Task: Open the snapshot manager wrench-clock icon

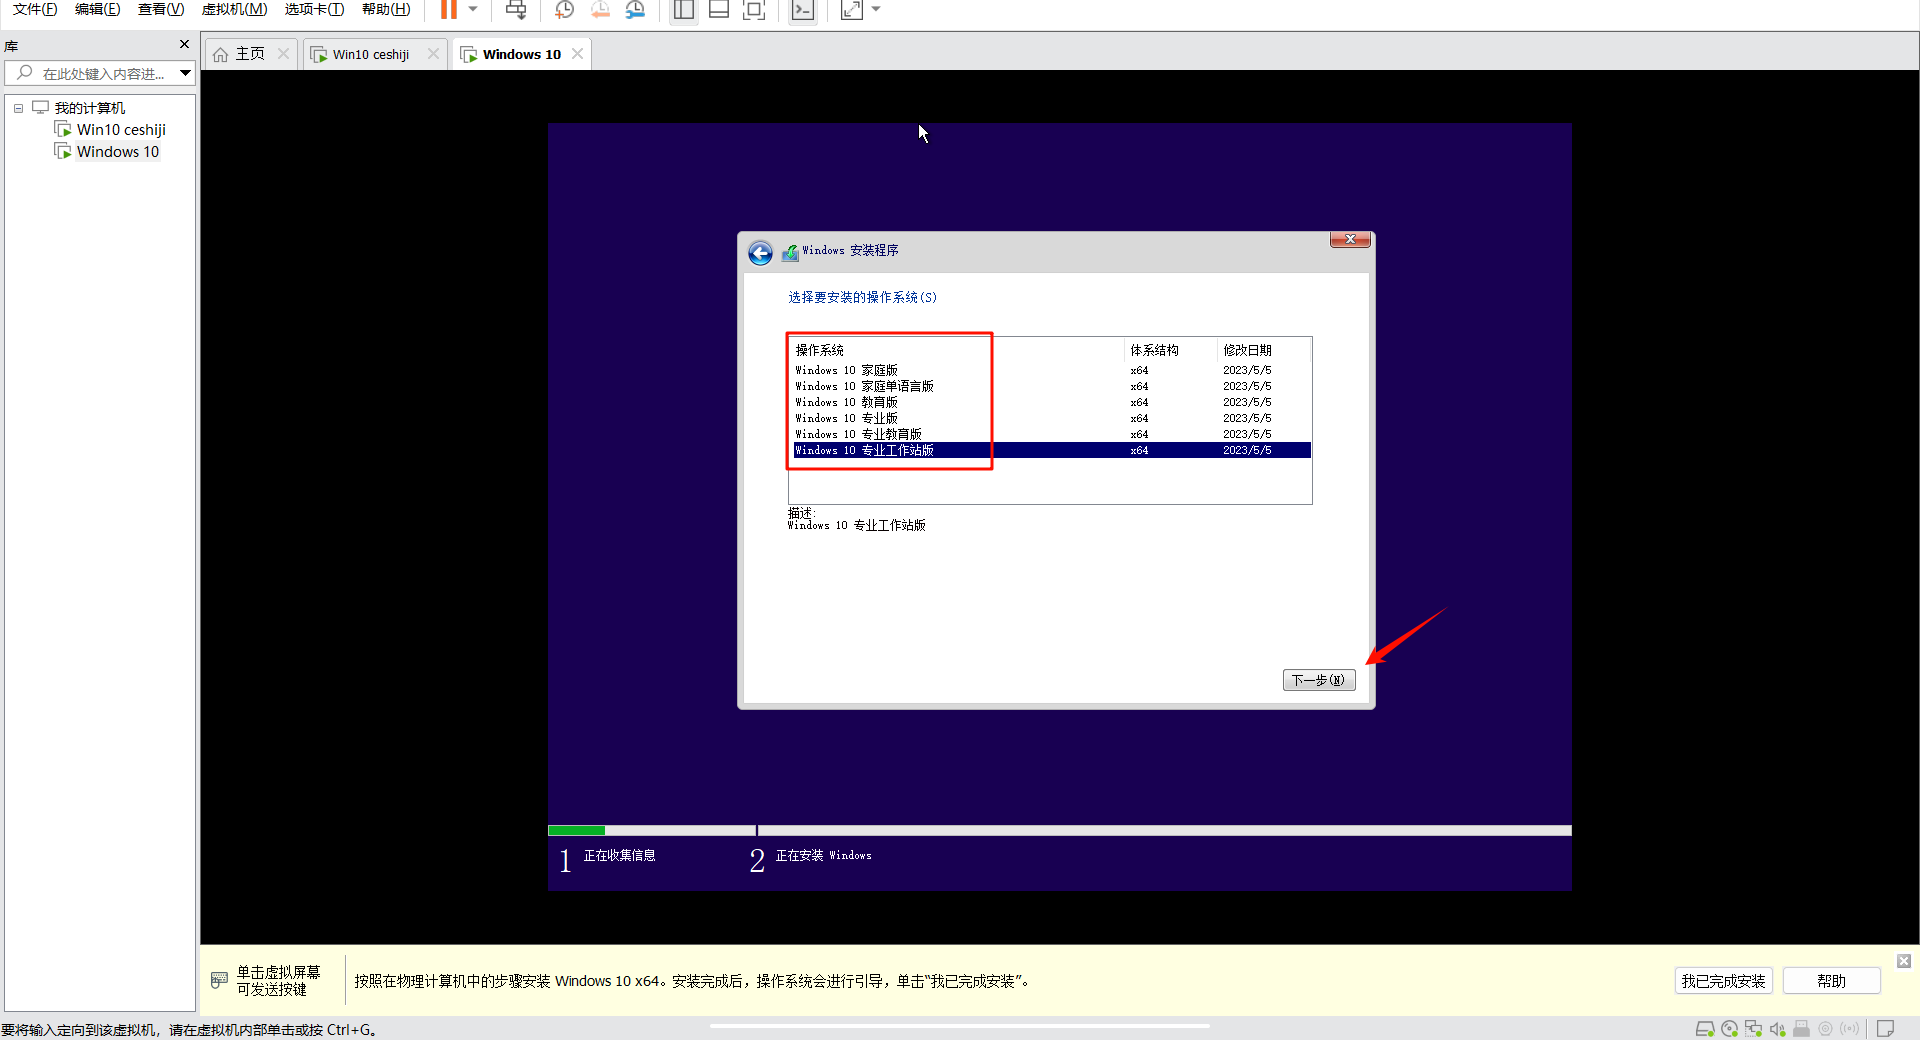Action: 635,10
